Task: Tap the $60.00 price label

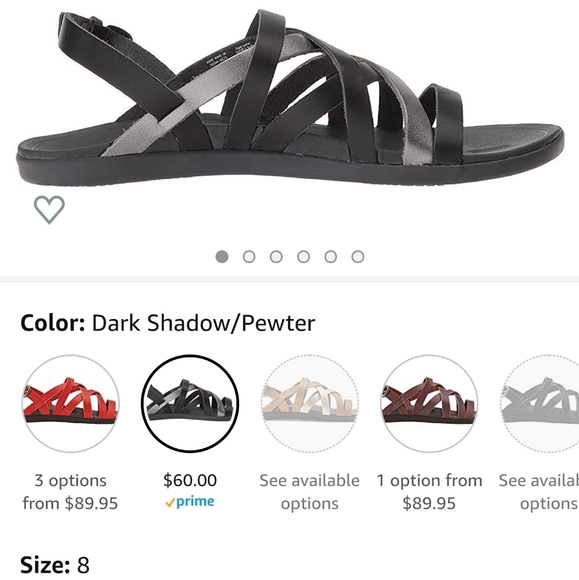Action: [x=190, y=480]
